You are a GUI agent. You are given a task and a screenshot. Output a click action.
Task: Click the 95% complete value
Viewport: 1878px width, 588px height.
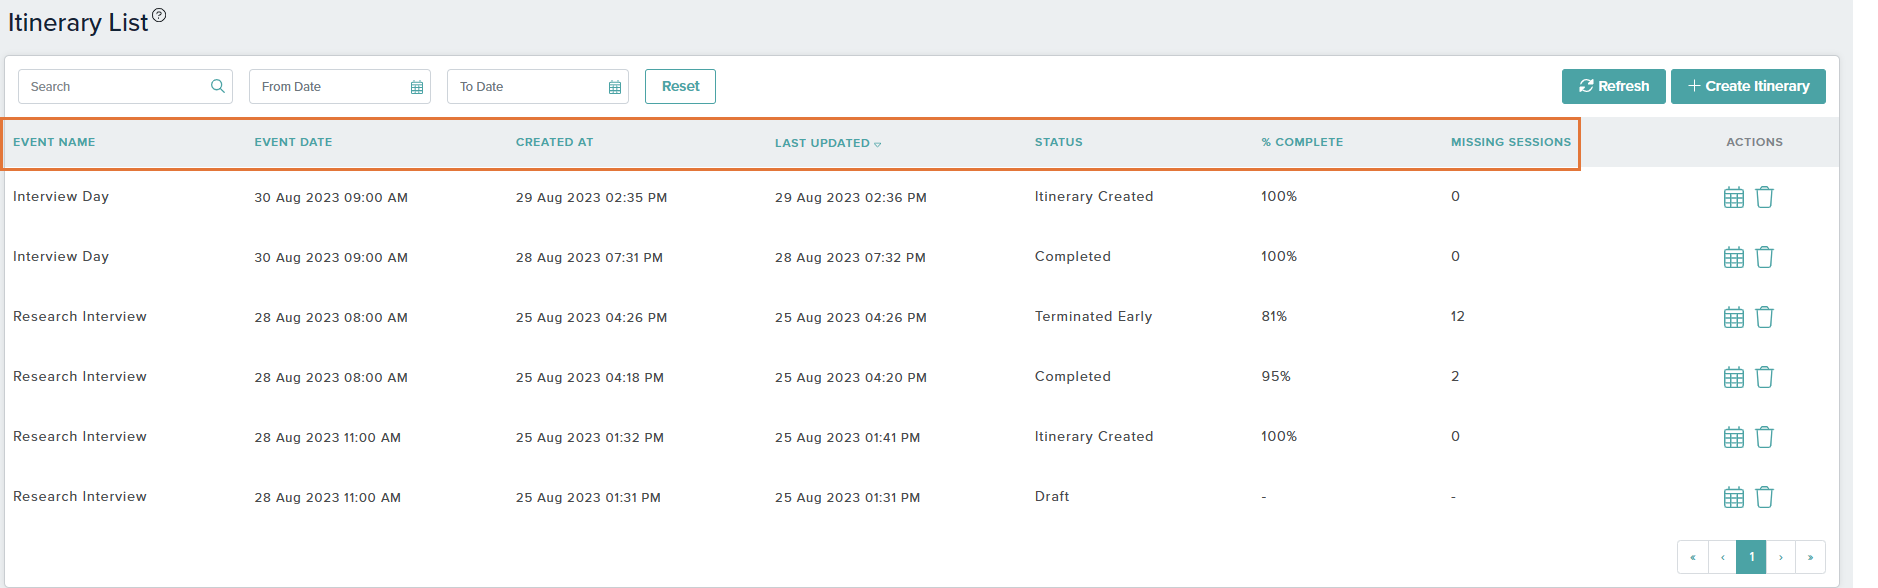(1276, 377)
